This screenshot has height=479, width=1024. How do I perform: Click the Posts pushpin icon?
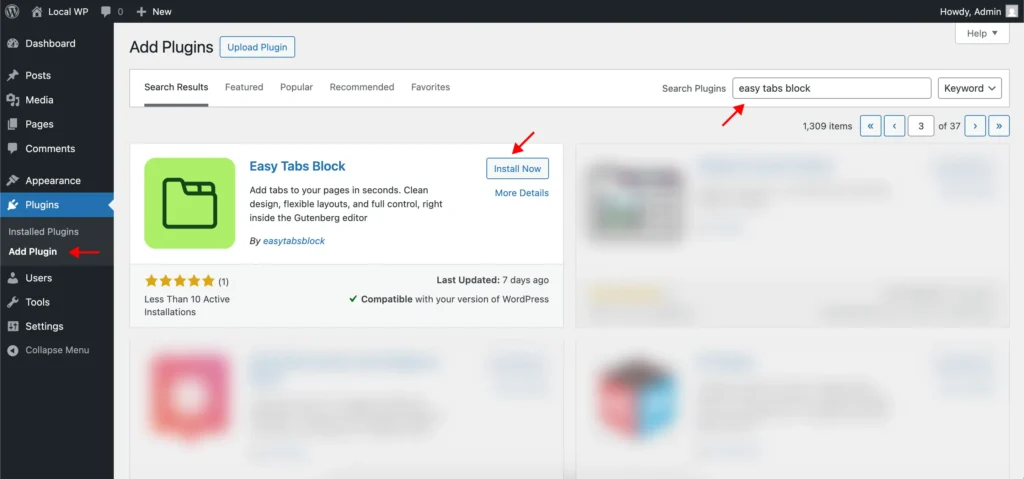coord(12,76)
